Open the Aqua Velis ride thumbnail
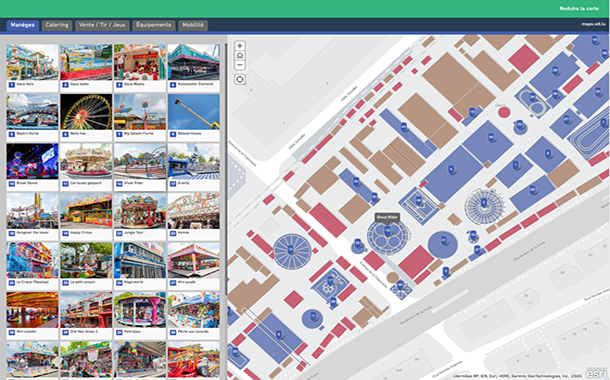The height and width of the screenshot is (380, 610). point(32,68)
